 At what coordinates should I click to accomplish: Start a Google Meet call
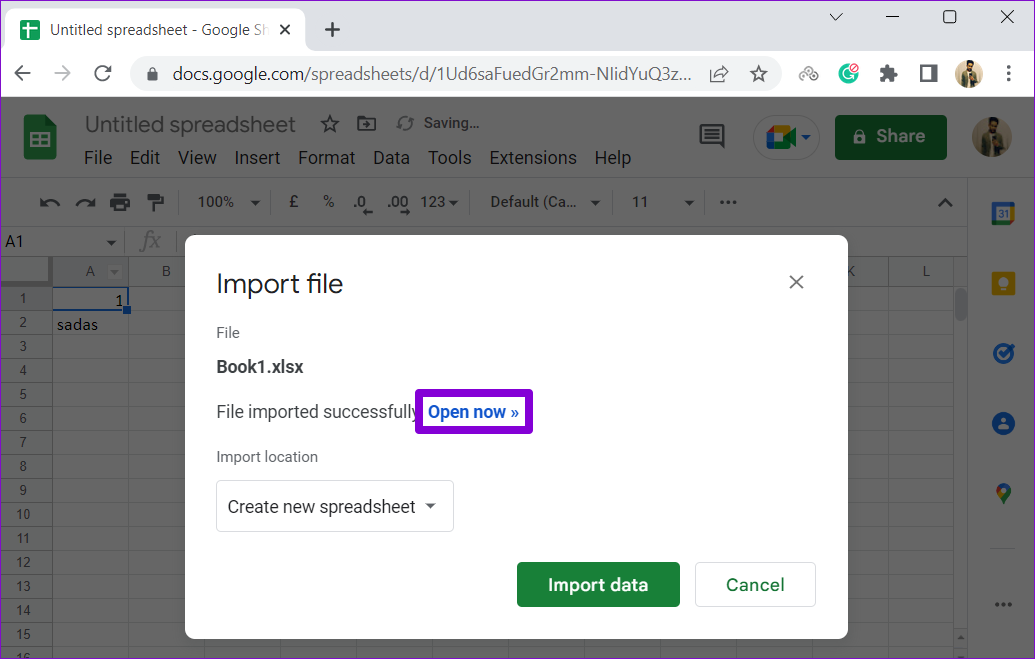(x=786, y=137)
